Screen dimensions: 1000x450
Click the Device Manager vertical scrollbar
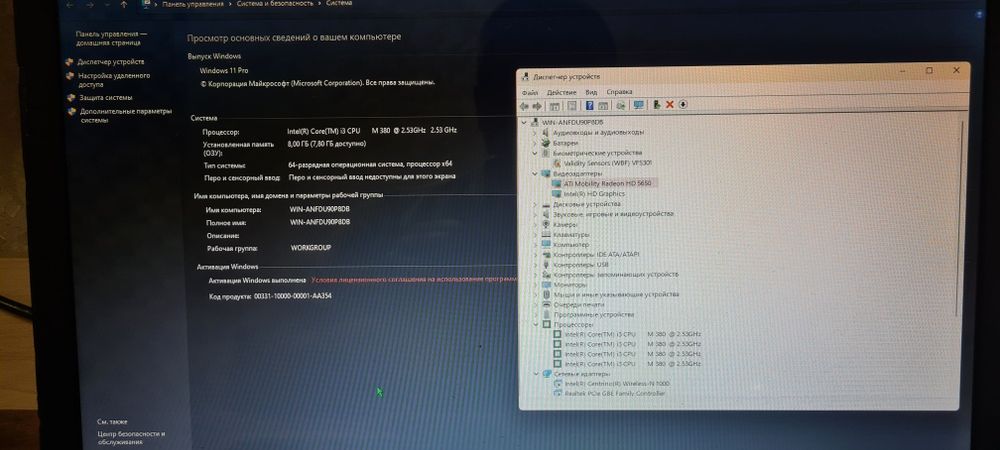pyautogui.click(x=959, y=217)
